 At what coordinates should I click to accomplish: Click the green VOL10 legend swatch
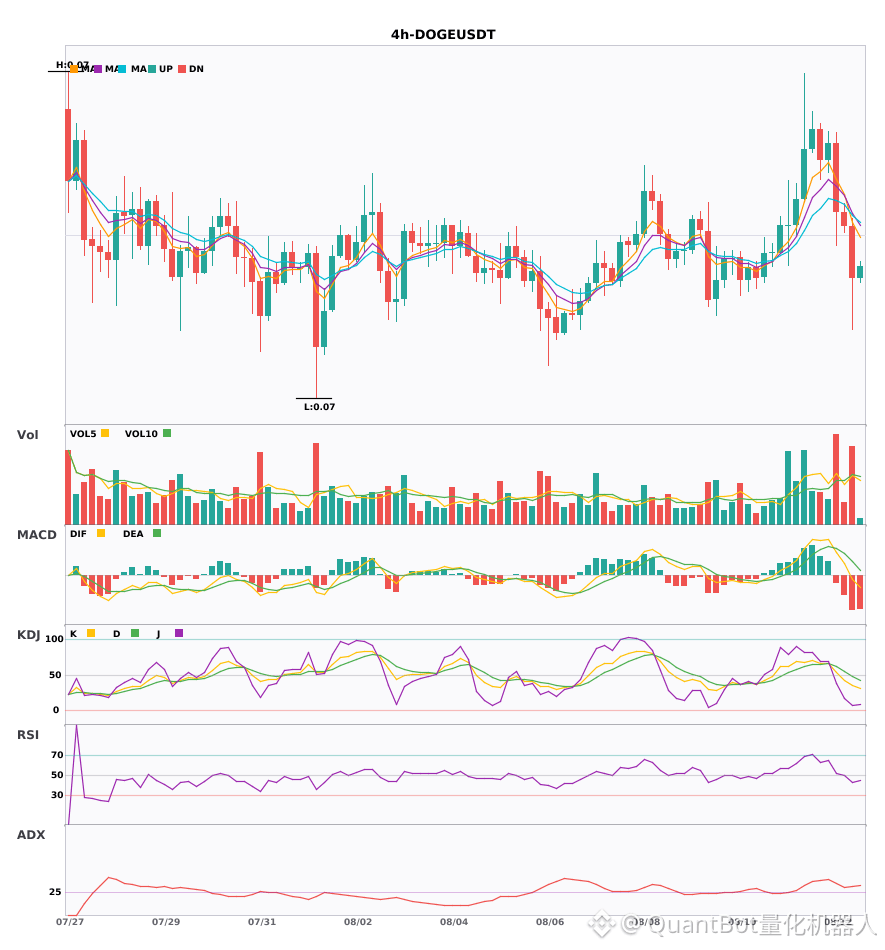[167, 433]
